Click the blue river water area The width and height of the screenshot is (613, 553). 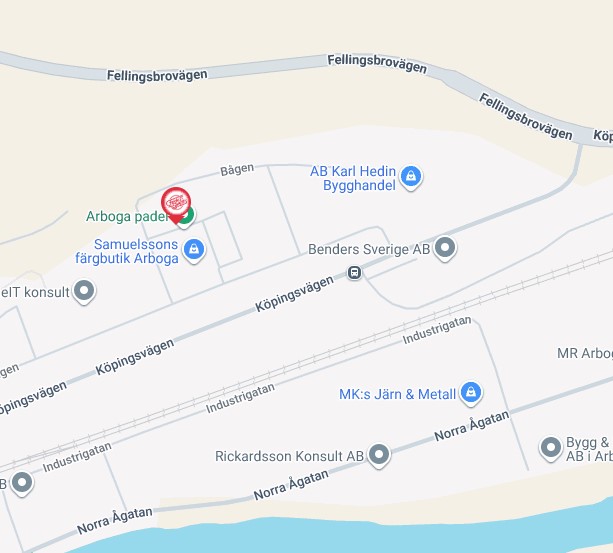click(x=352, y=535)
